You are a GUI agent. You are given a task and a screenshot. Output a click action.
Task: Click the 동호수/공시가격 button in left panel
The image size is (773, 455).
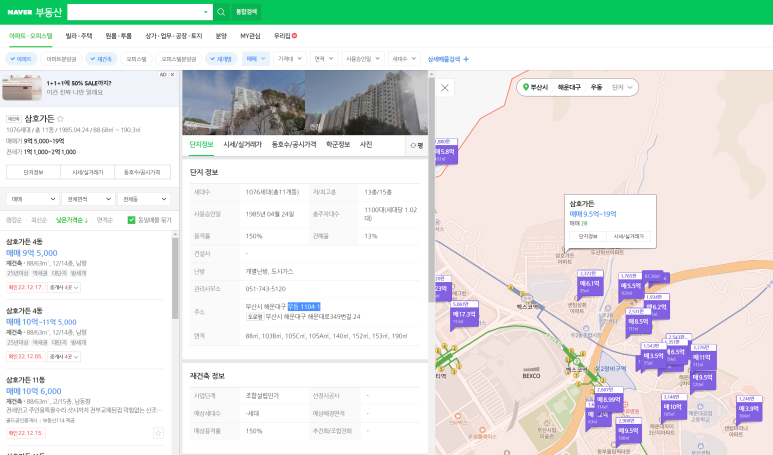click(x=142, y=172)
